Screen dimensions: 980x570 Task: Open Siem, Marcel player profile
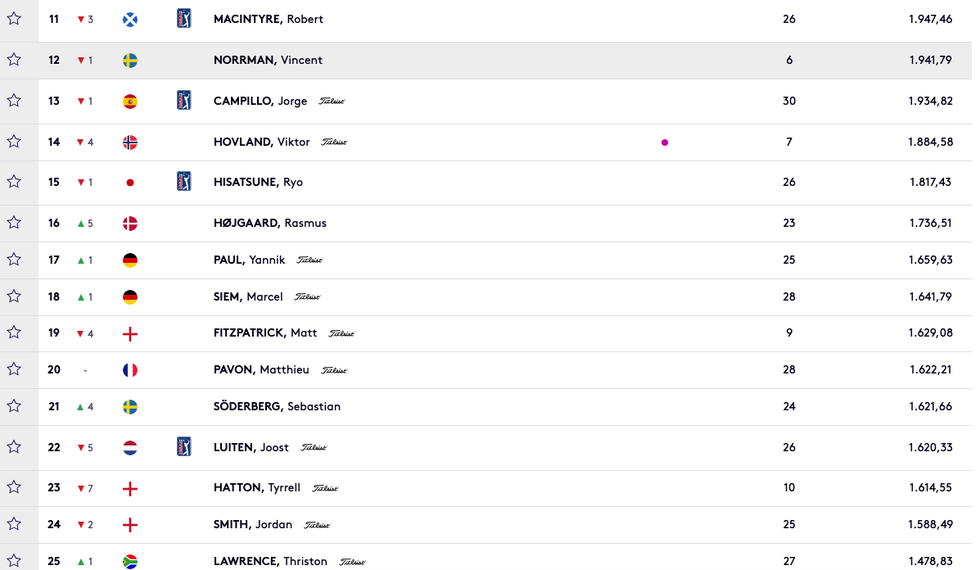[x=248, y=297]
